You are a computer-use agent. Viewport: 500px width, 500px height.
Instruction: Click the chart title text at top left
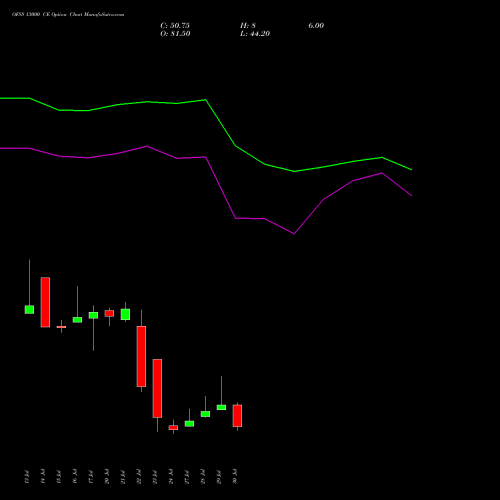coord(68,15)
